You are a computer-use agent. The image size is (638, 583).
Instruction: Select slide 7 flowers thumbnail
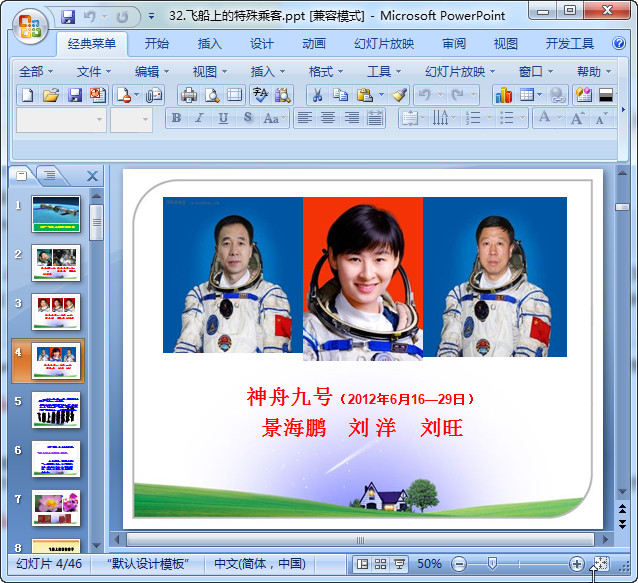point(56,508)
